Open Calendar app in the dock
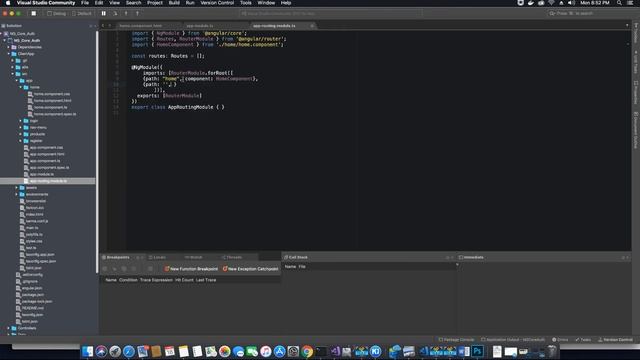This screenshot has width=640, height=360. 170,351
